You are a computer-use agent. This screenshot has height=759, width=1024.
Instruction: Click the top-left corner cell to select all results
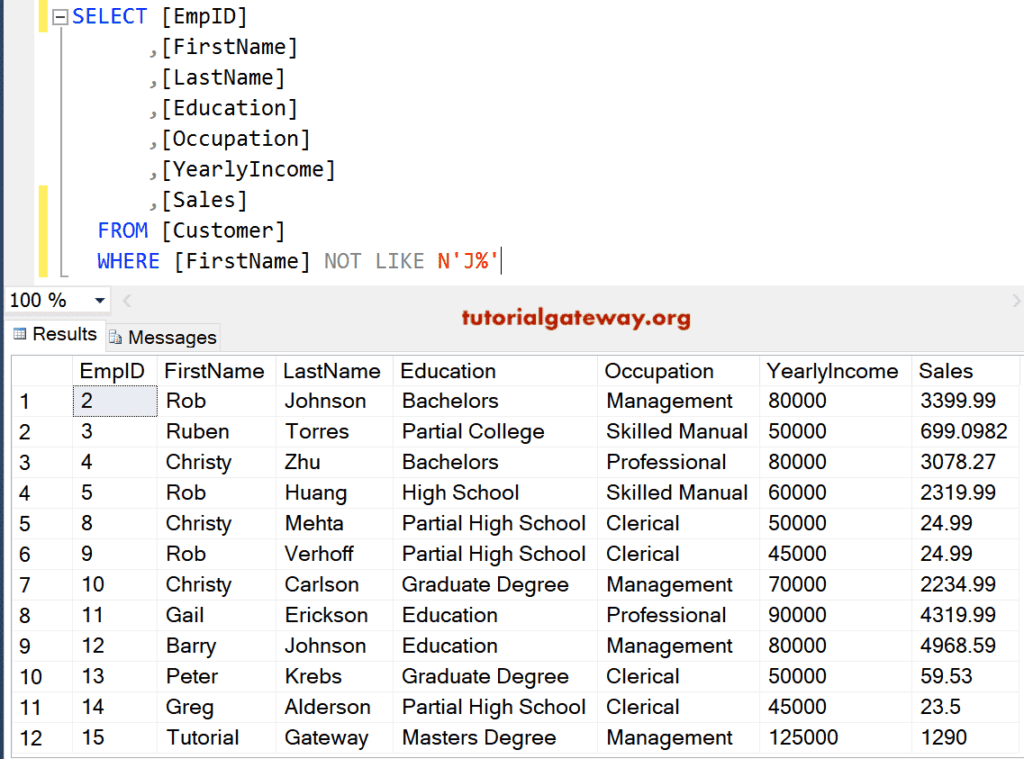pos(42,370)
